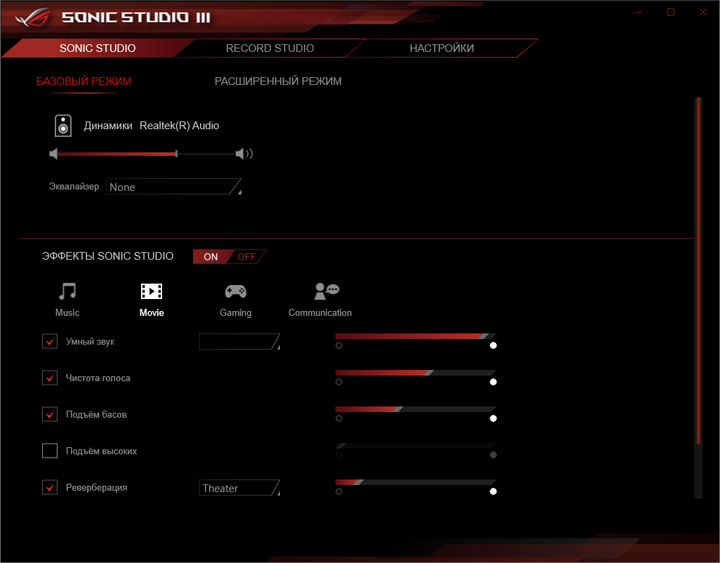The height and width of the screenshot is (563, 720).
Task: Set Чистота голоса to maximum with white dot
Action: point(493,382)
